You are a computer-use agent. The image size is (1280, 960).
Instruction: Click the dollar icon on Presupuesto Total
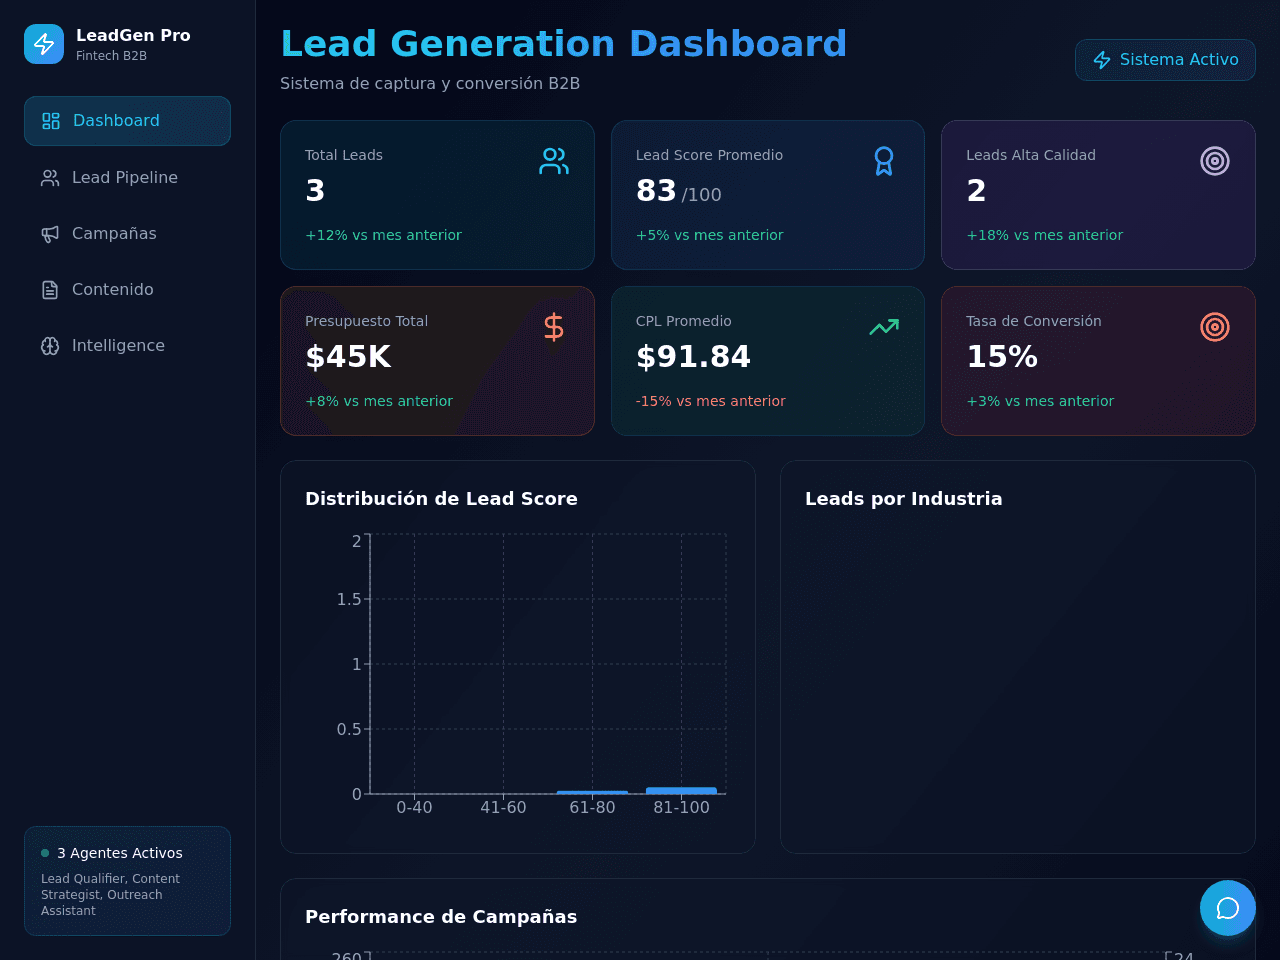tap(554, 327)
